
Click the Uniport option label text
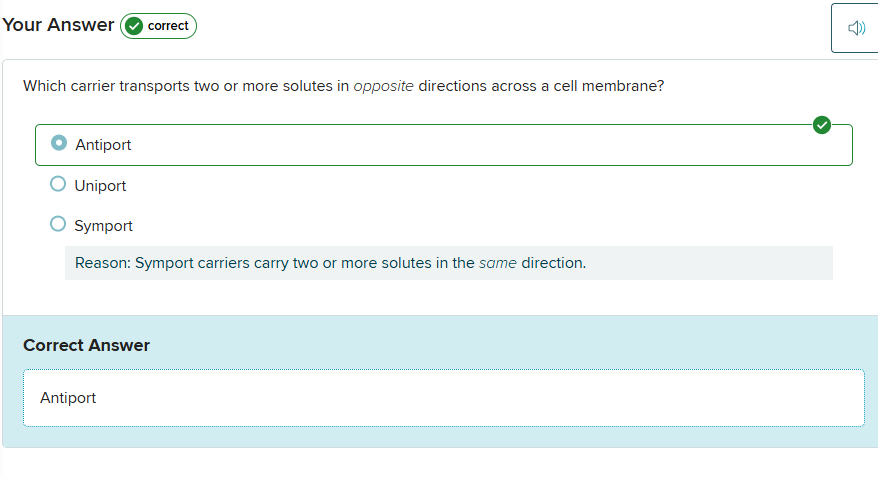pos(100,186)
